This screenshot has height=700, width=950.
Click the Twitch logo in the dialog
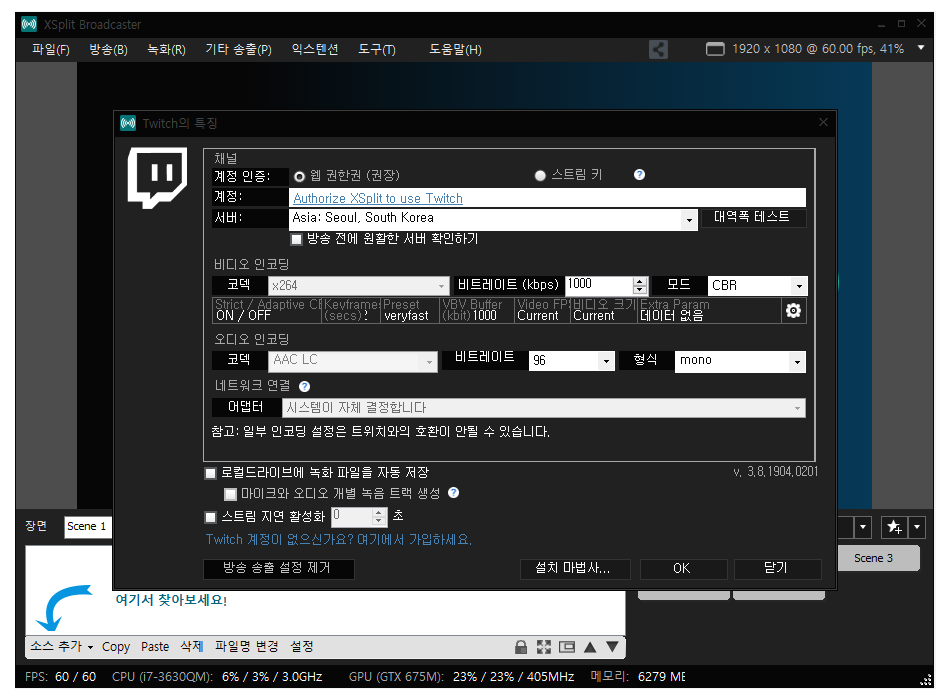[x=157, y=178]
